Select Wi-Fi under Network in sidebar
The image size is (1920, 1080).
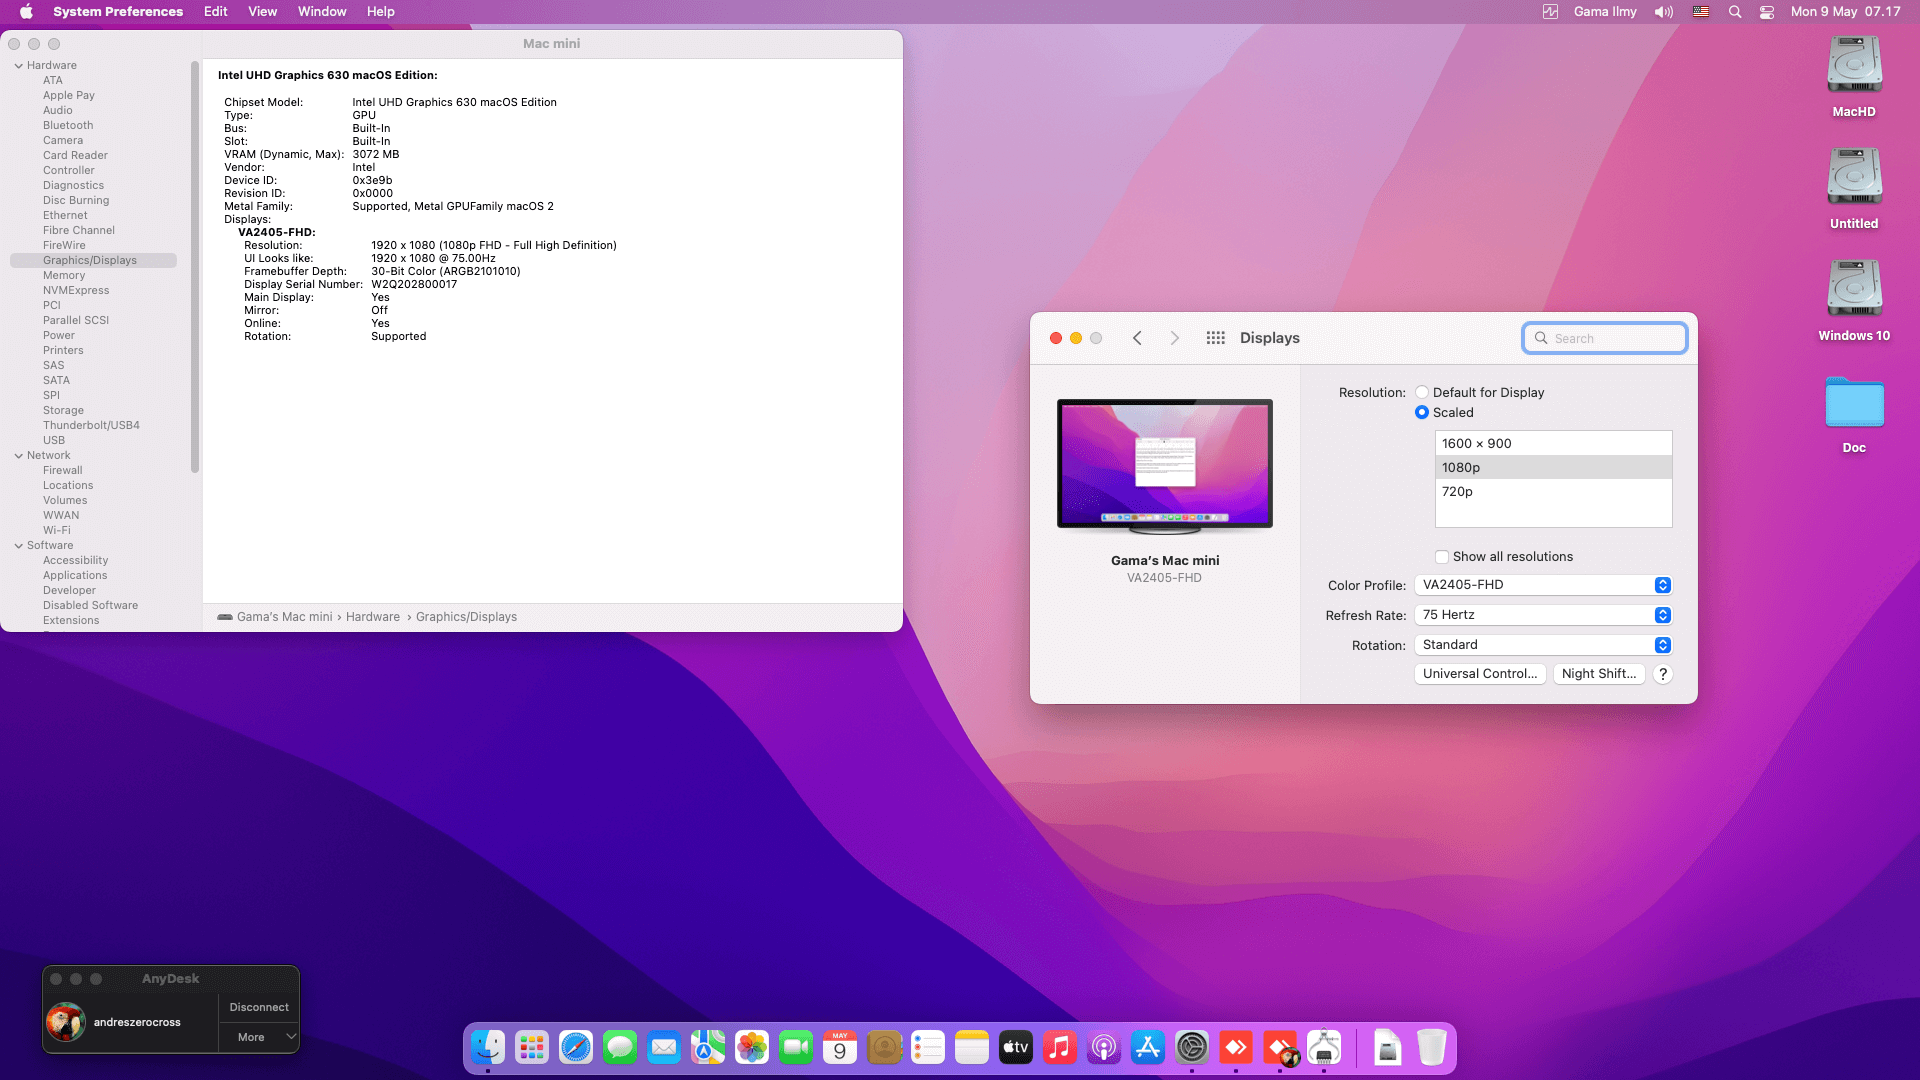[x=57, y=531]
